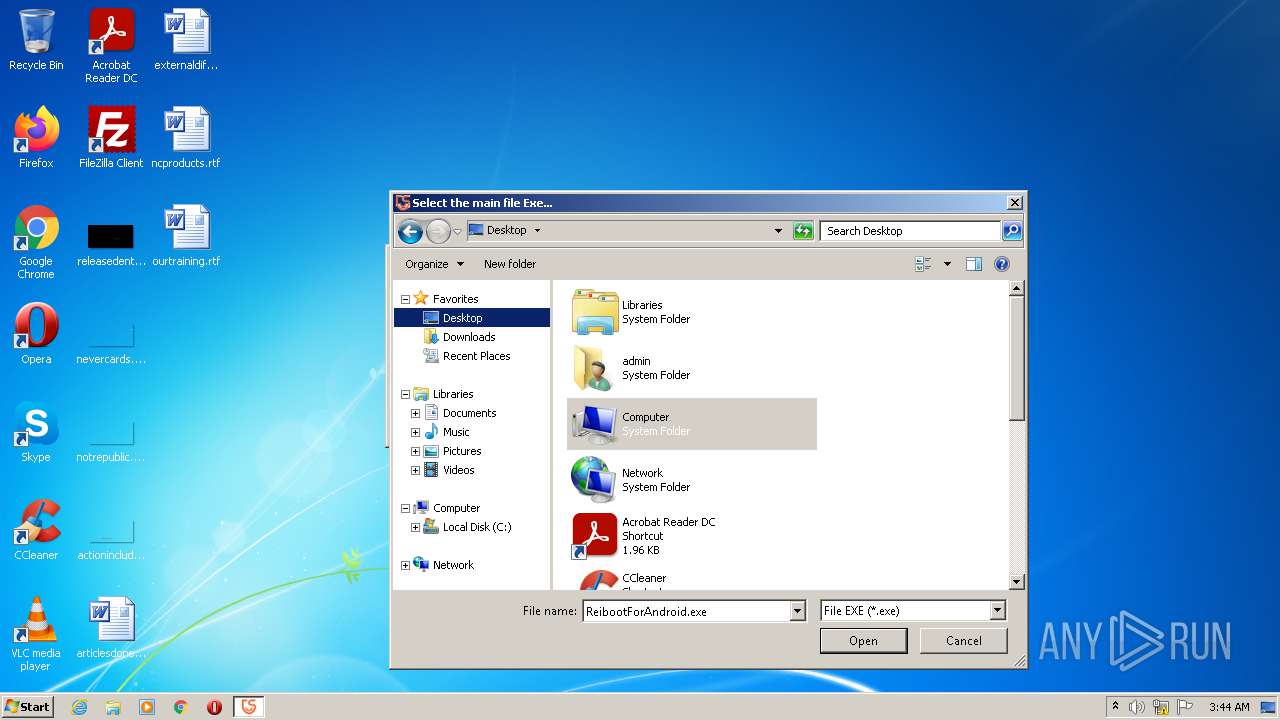Viewport: 1280px width, 720px height.
Task: Click the volume speaker icon in the system tray
Action: coord(1137,707)
